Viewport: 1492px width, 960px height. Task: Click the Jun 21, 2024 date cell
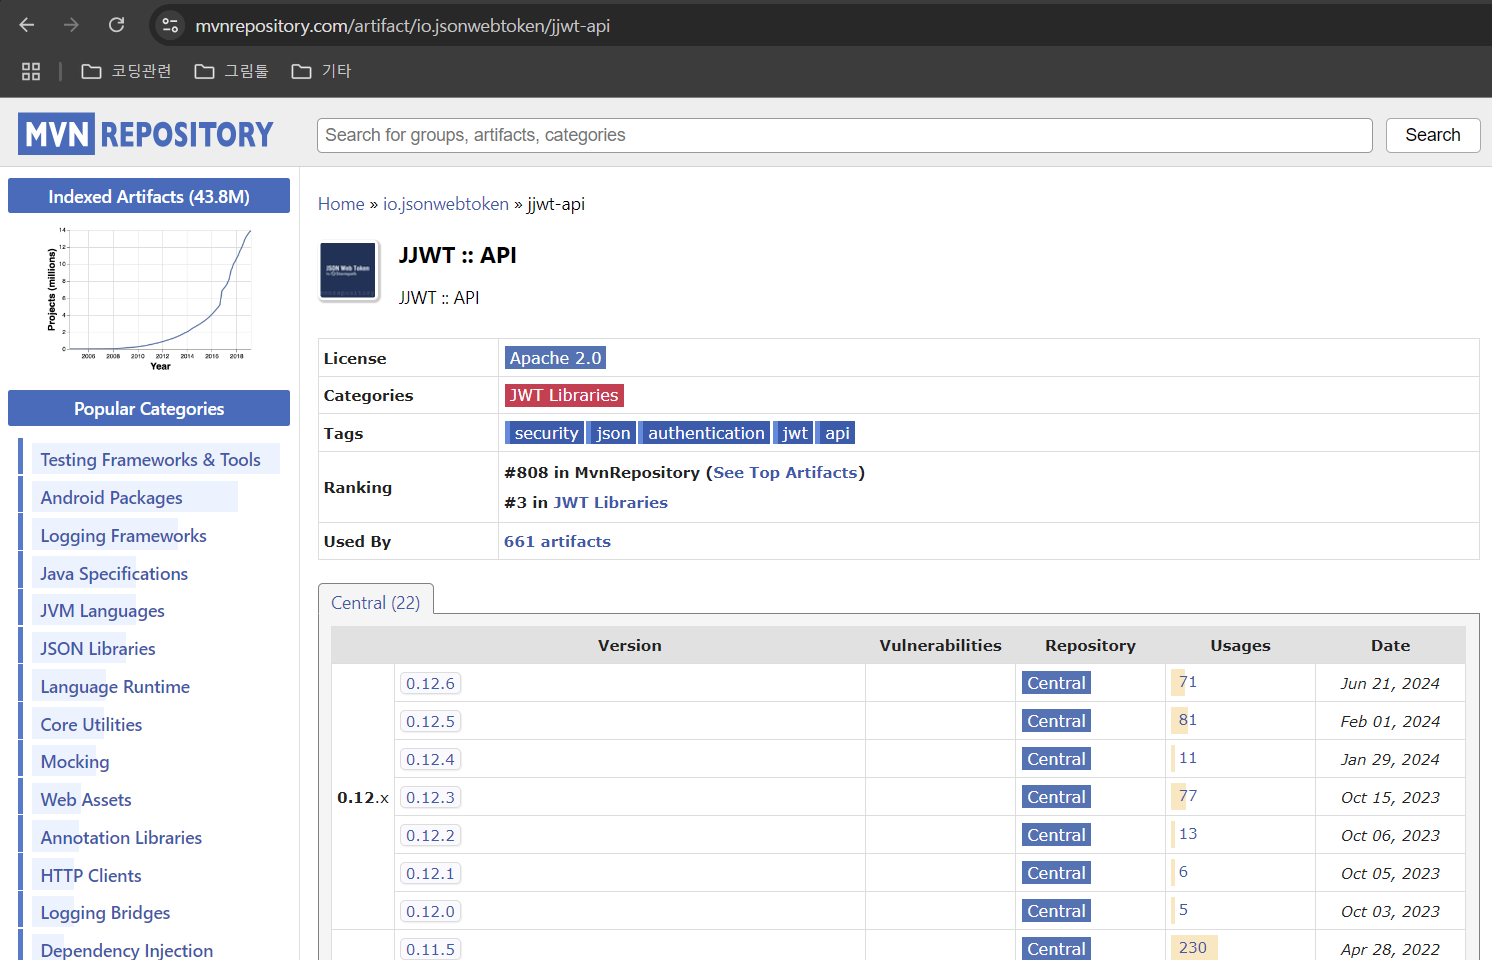pos(1390,684)
